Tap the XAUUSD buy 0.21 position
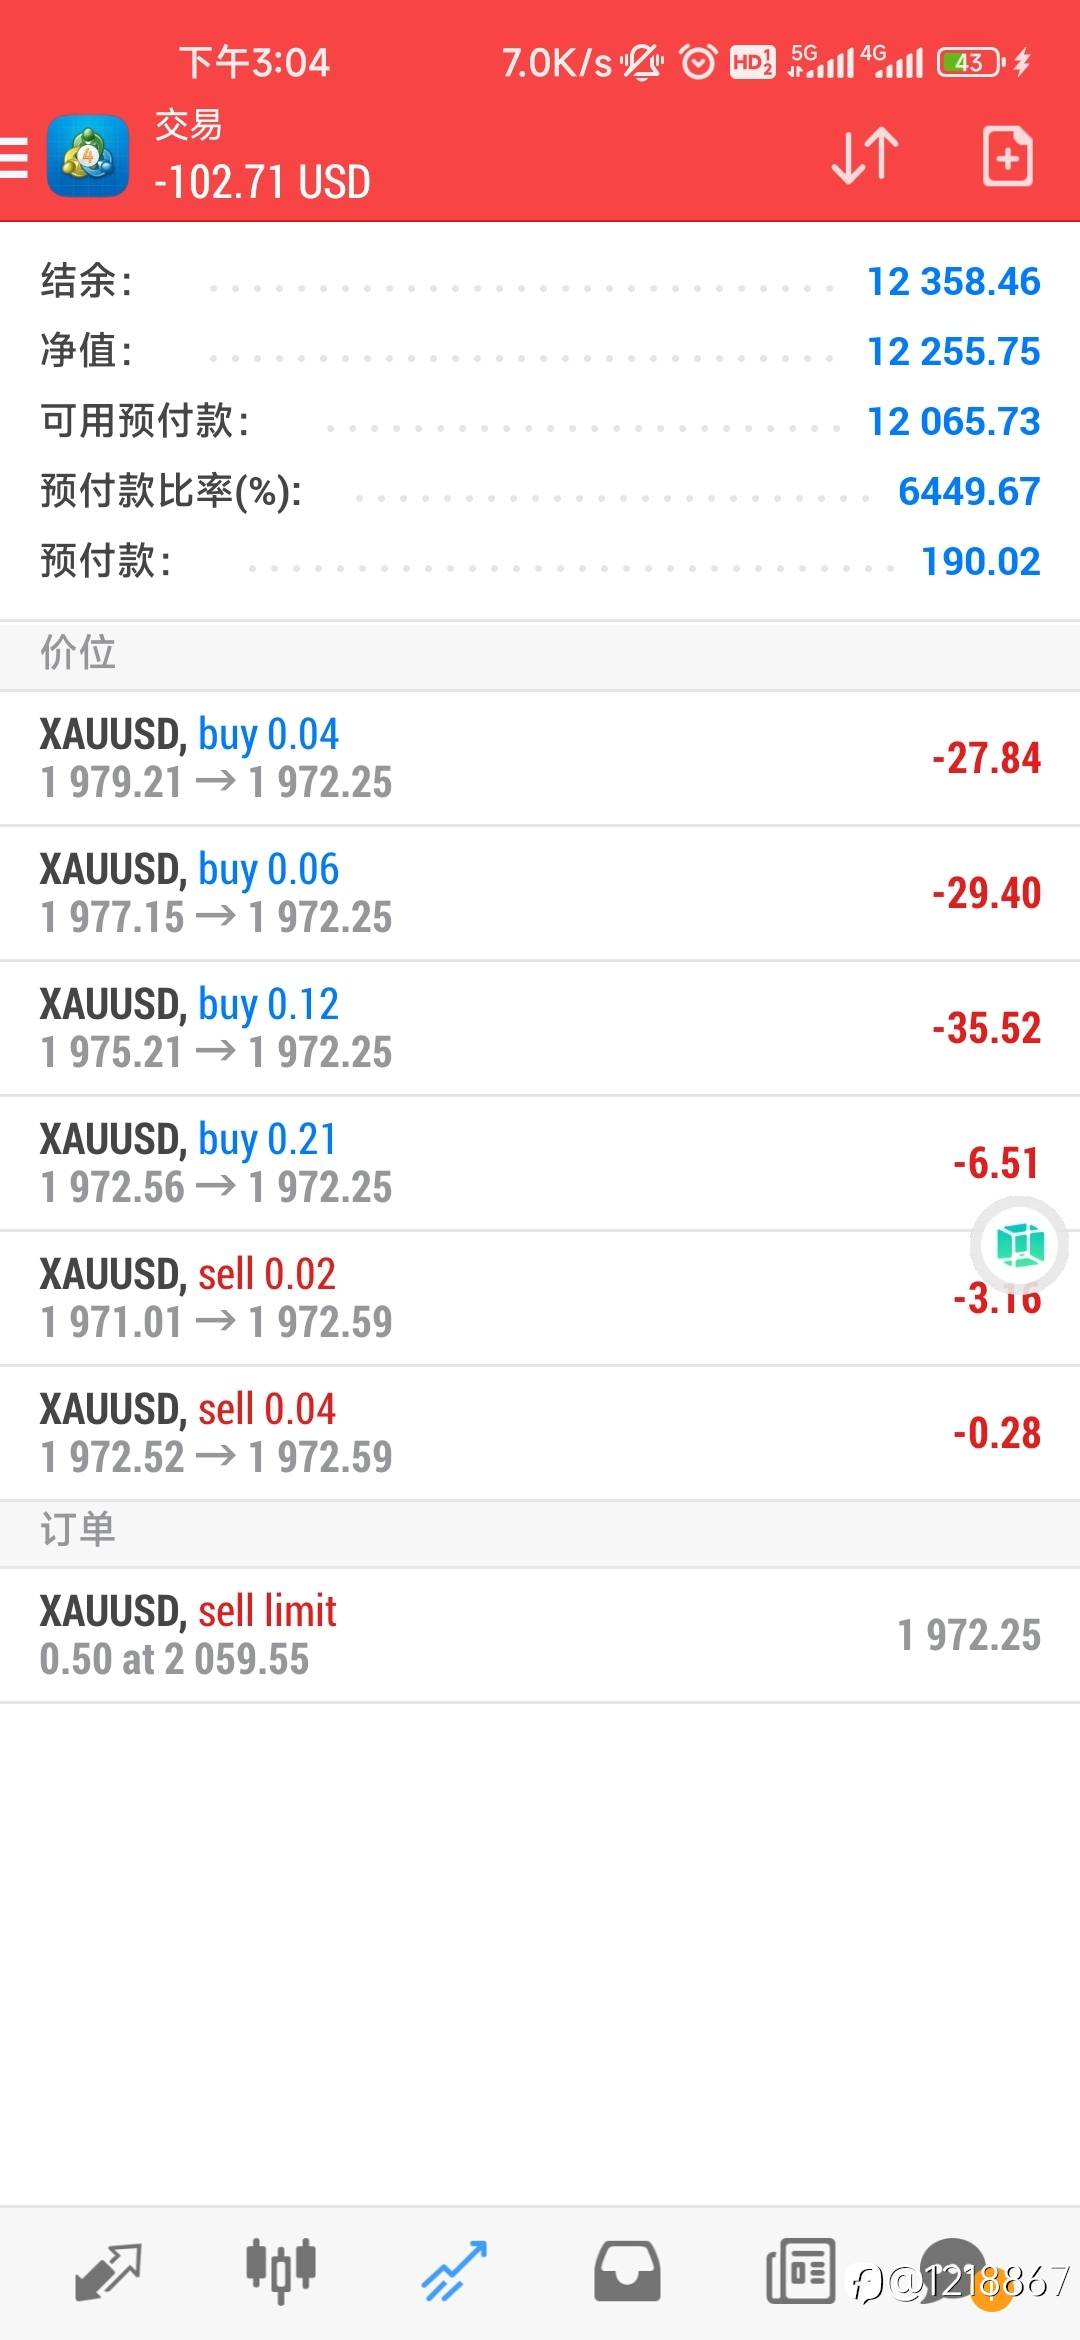Screen dimensions: 1080x2340 pos(540,1163)
